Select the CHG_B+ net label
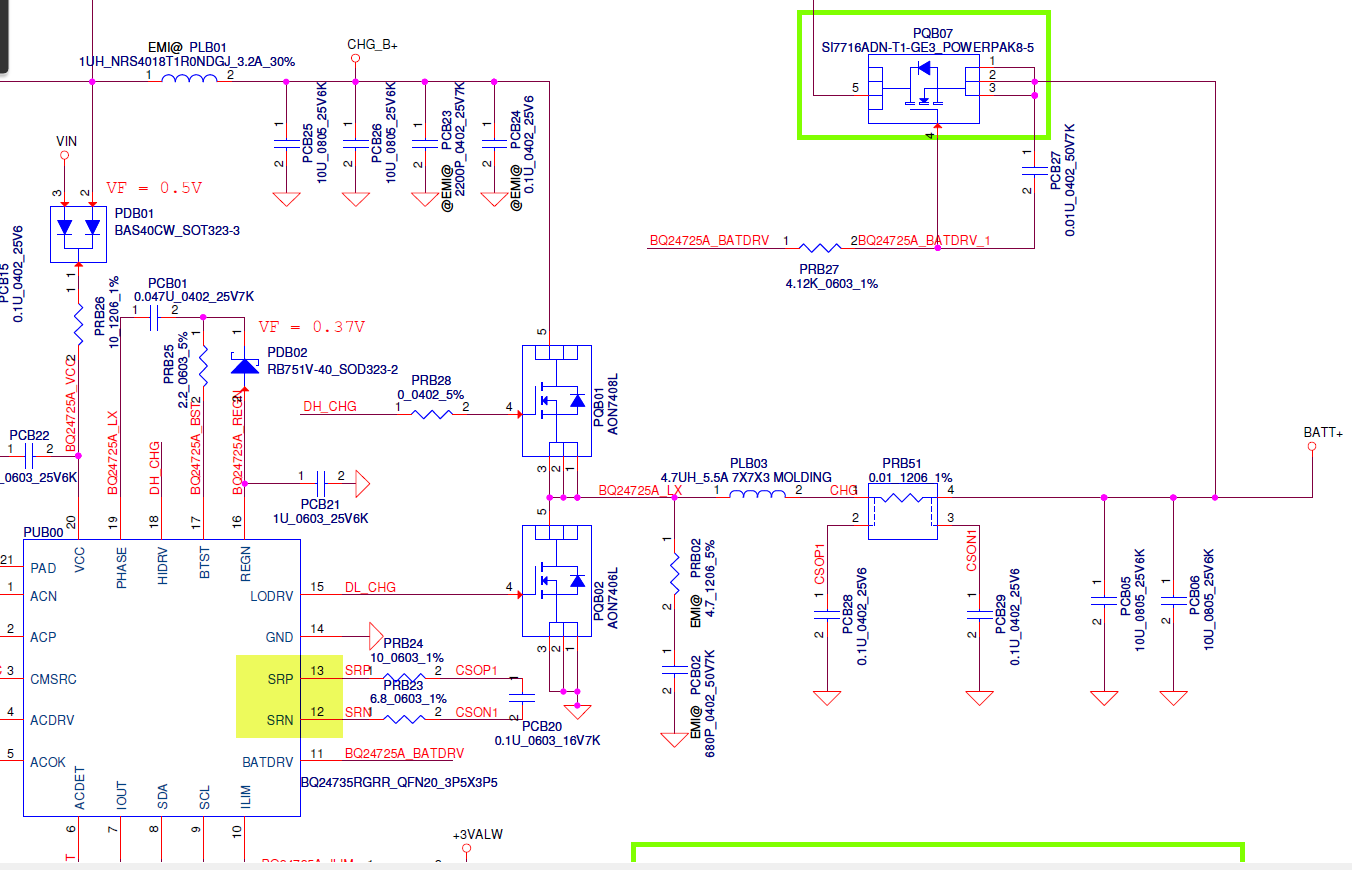The height and width of the screenshot is (870, 1352). (372, 44)
